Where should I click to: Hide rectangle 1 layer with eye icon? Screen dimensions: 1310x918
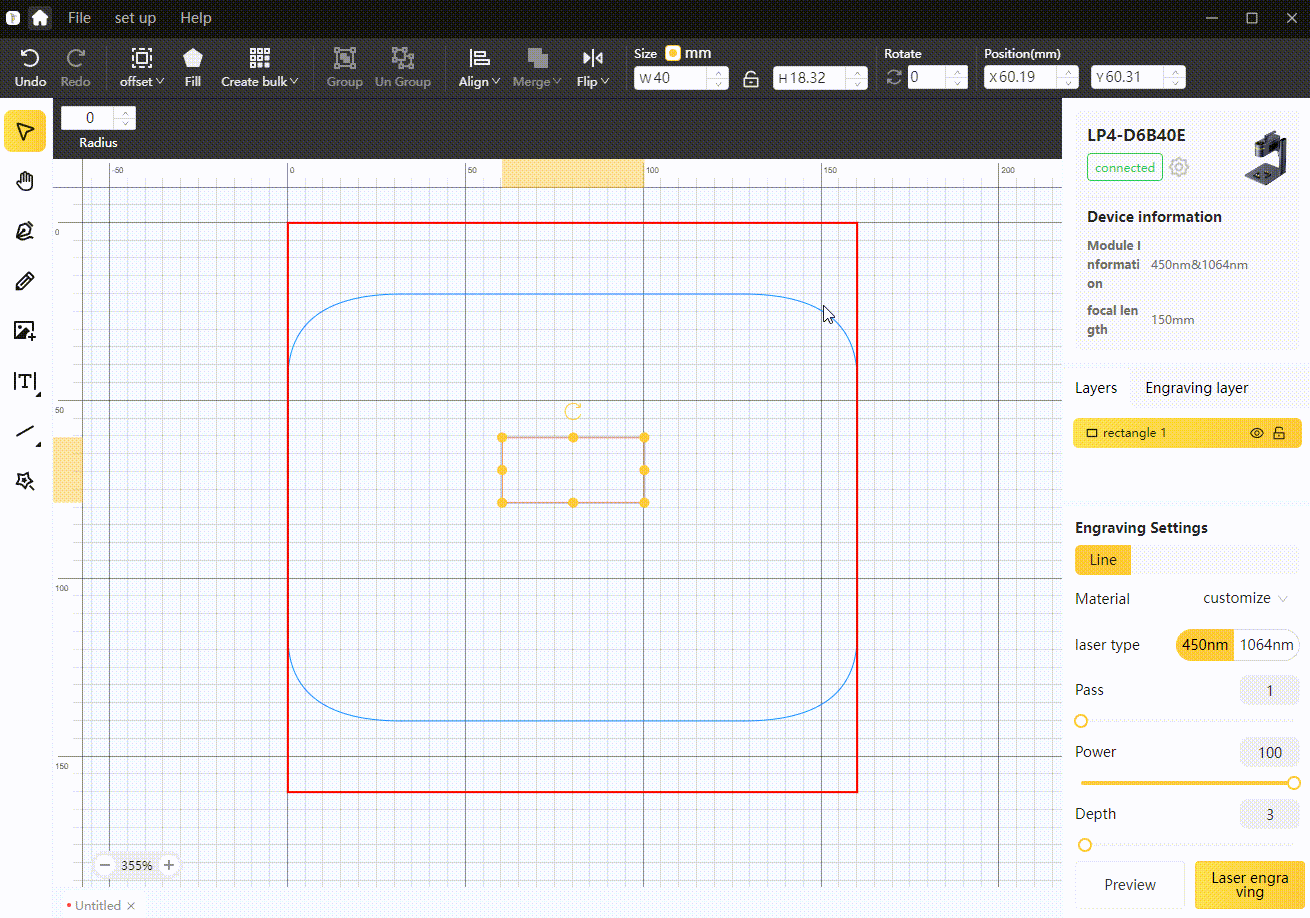point(1257,433)
